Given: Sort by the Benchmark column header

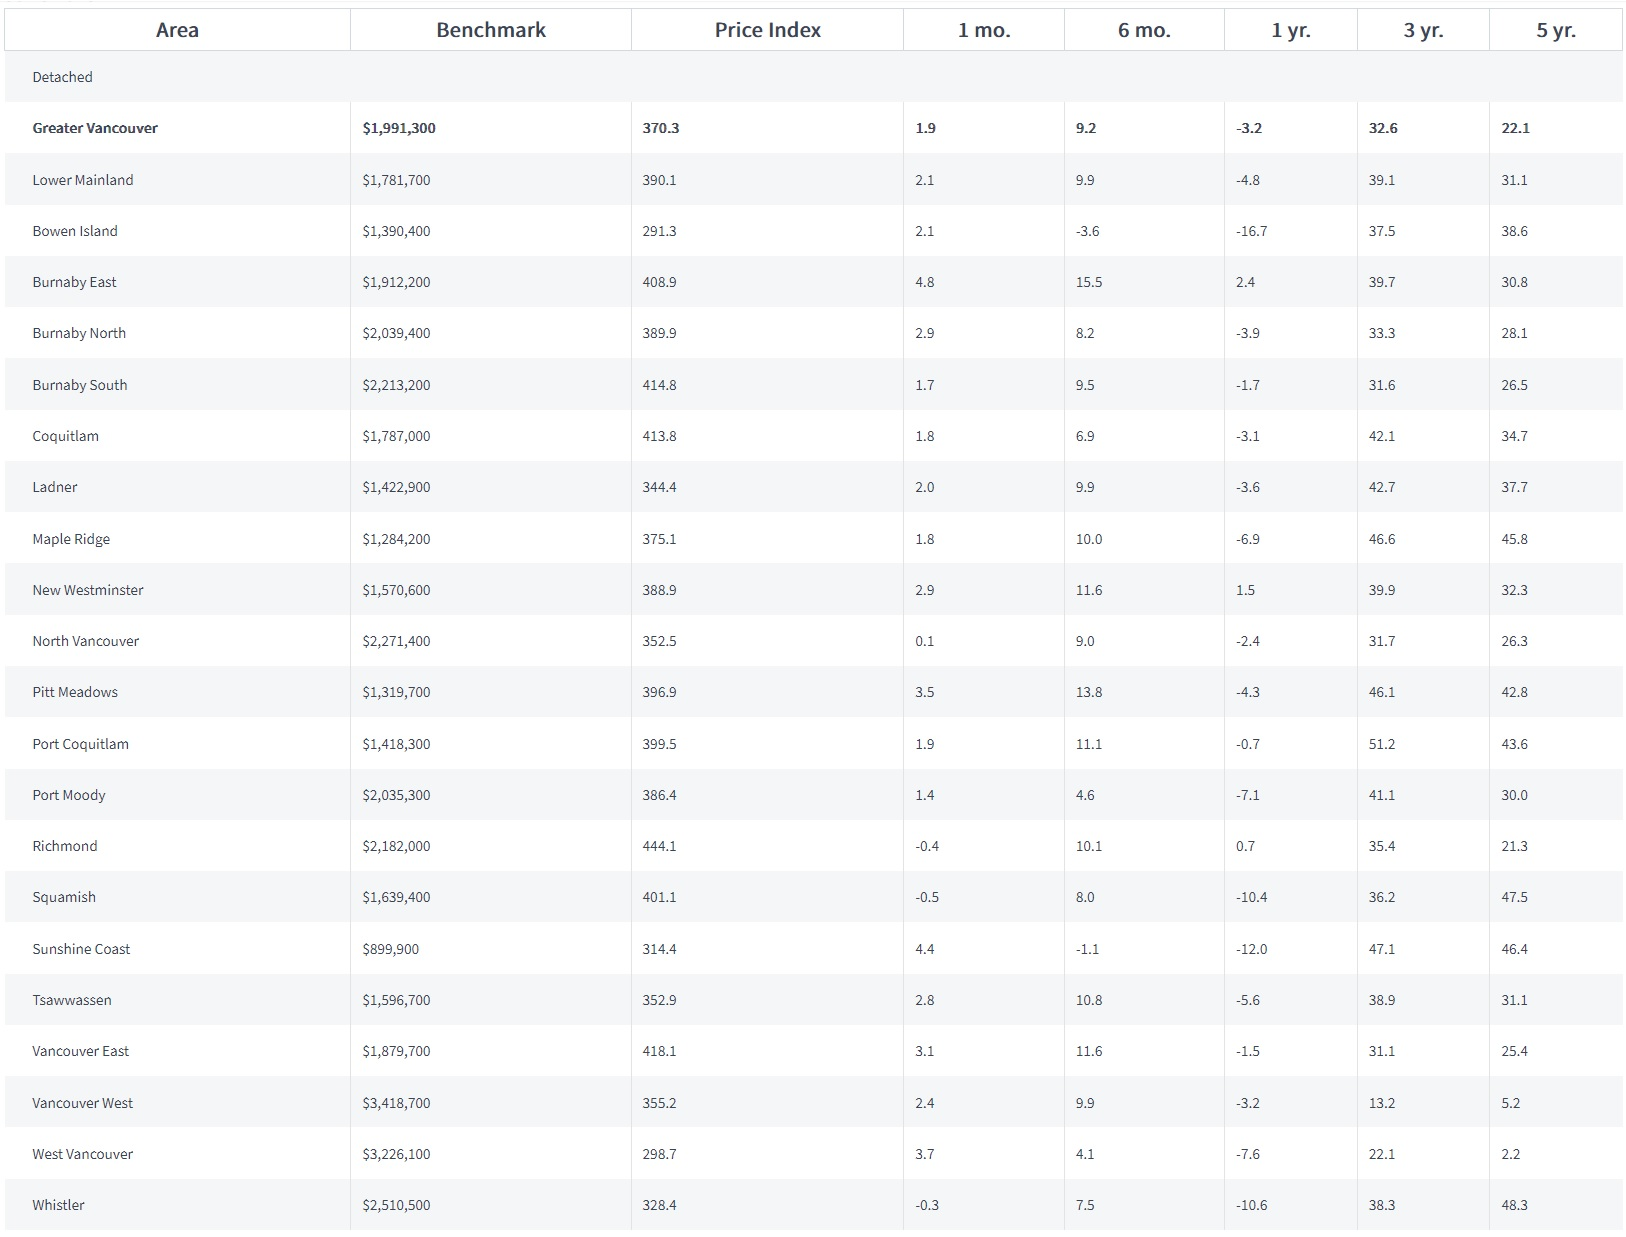Looking at the screenshot, I should click(490, 30).
